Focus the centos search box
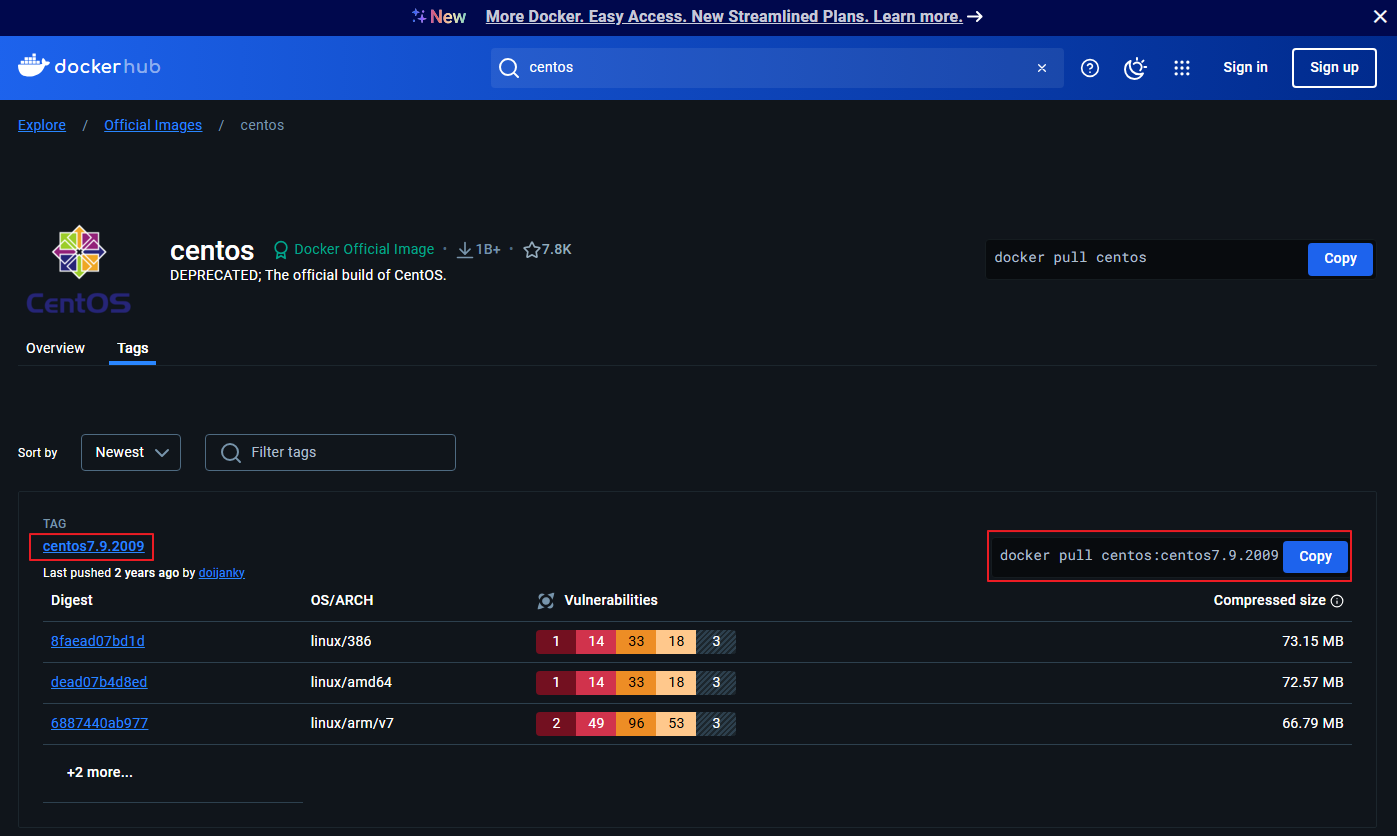 point(777,68)
